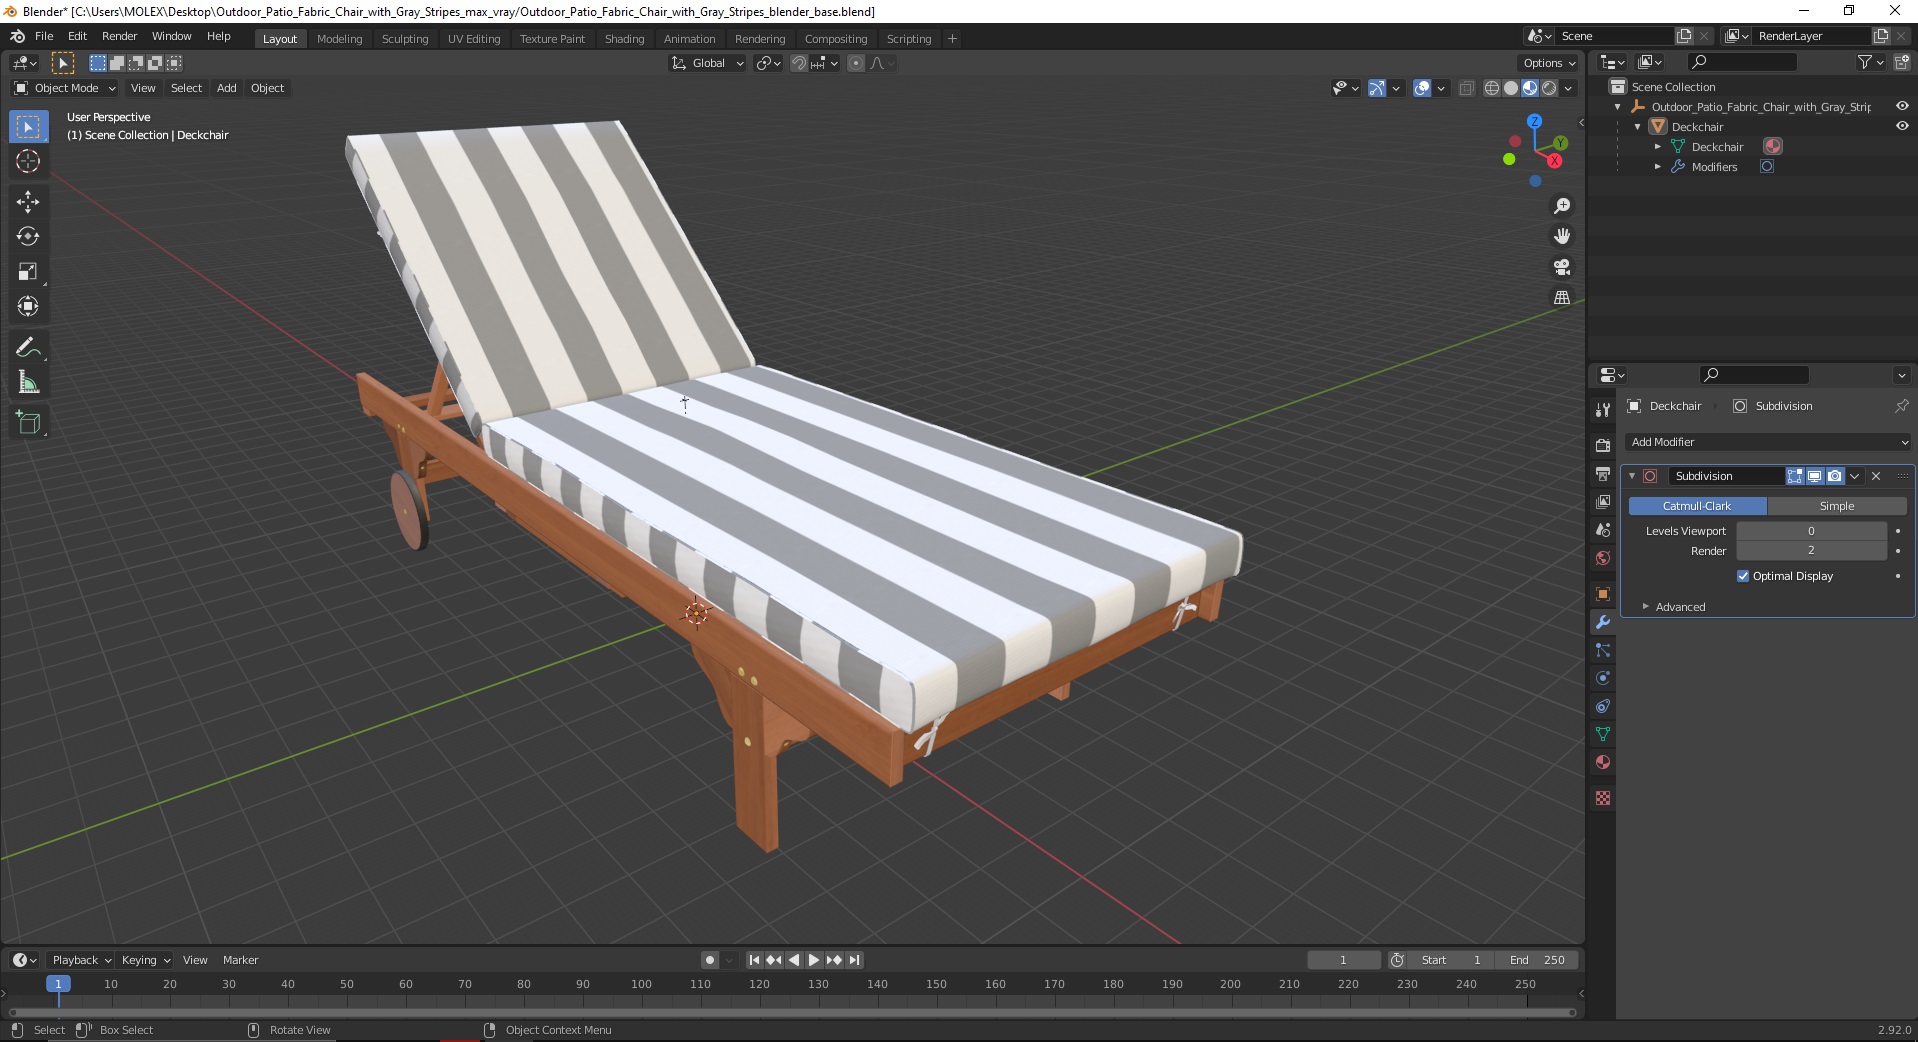Select Simple subdivision type
Viewport: 1918px width, 1042px height.
1836,506
